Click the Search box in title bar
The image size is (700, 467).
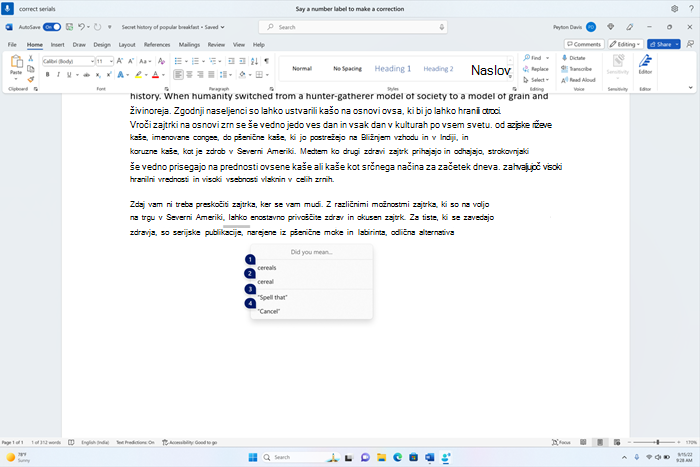[x=353, y=27]
